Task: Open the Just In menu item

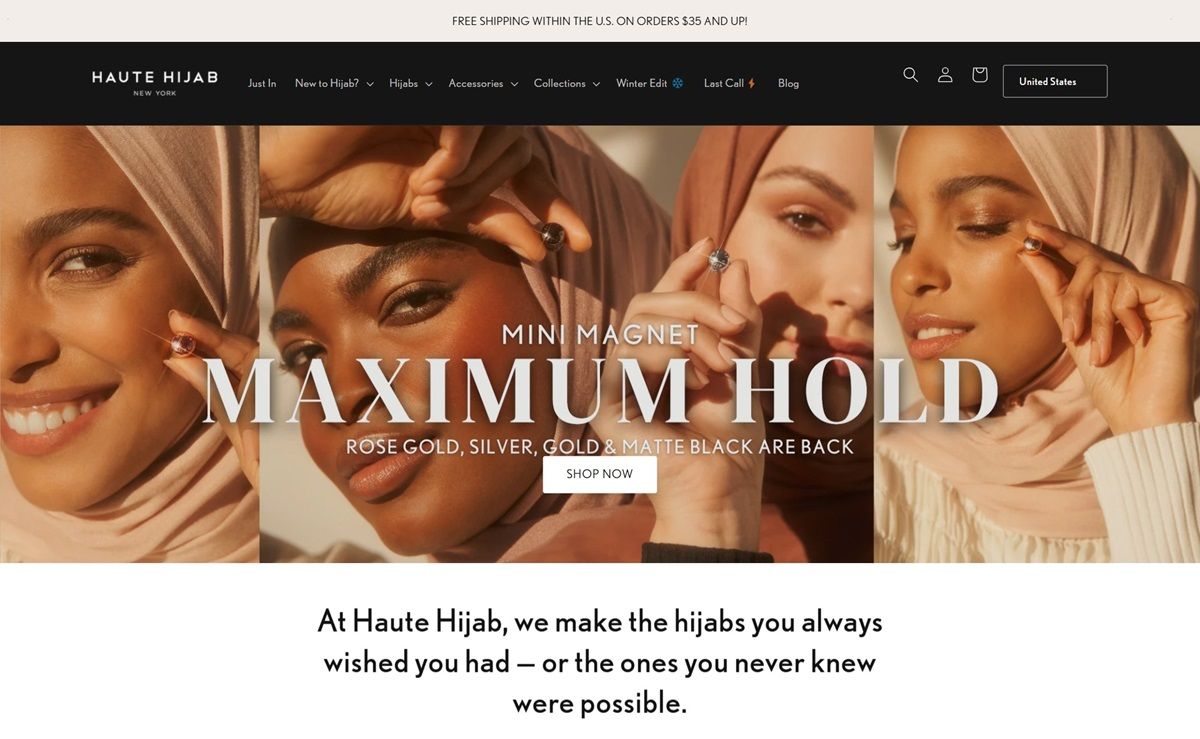Action: [262, 83]
